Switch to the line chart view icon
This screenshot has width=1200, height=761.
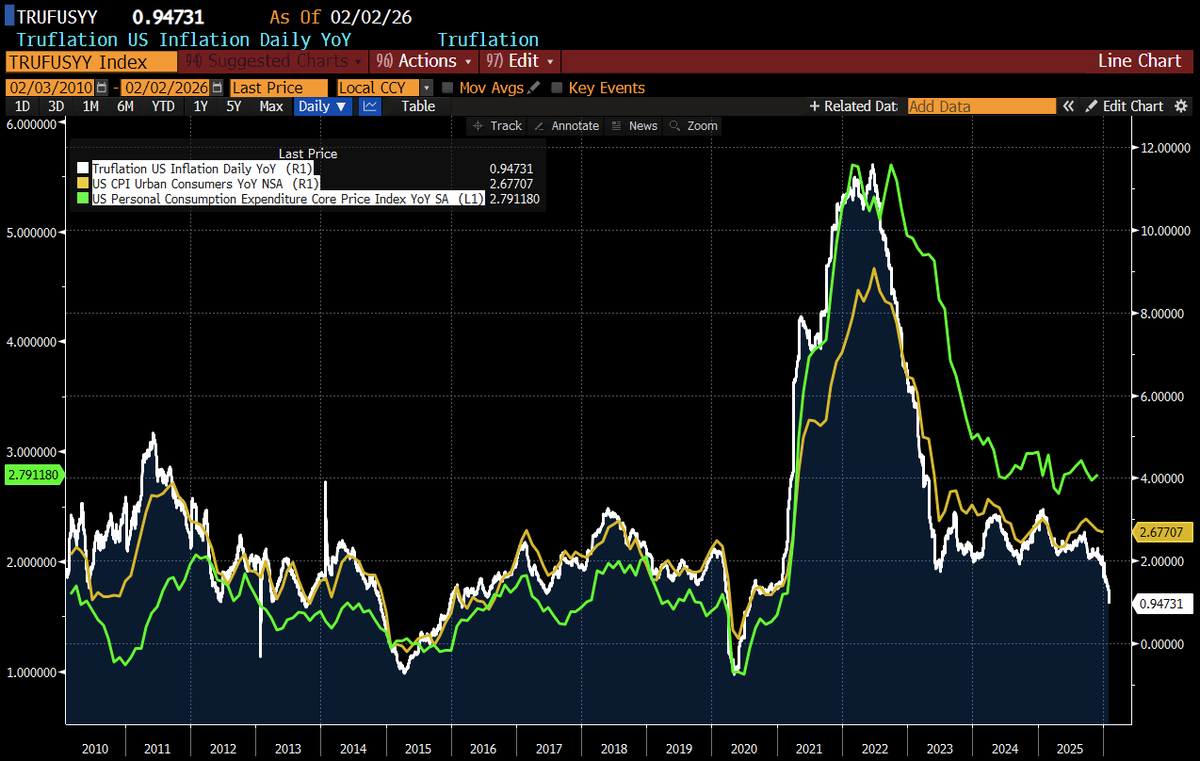coord(370,106)
